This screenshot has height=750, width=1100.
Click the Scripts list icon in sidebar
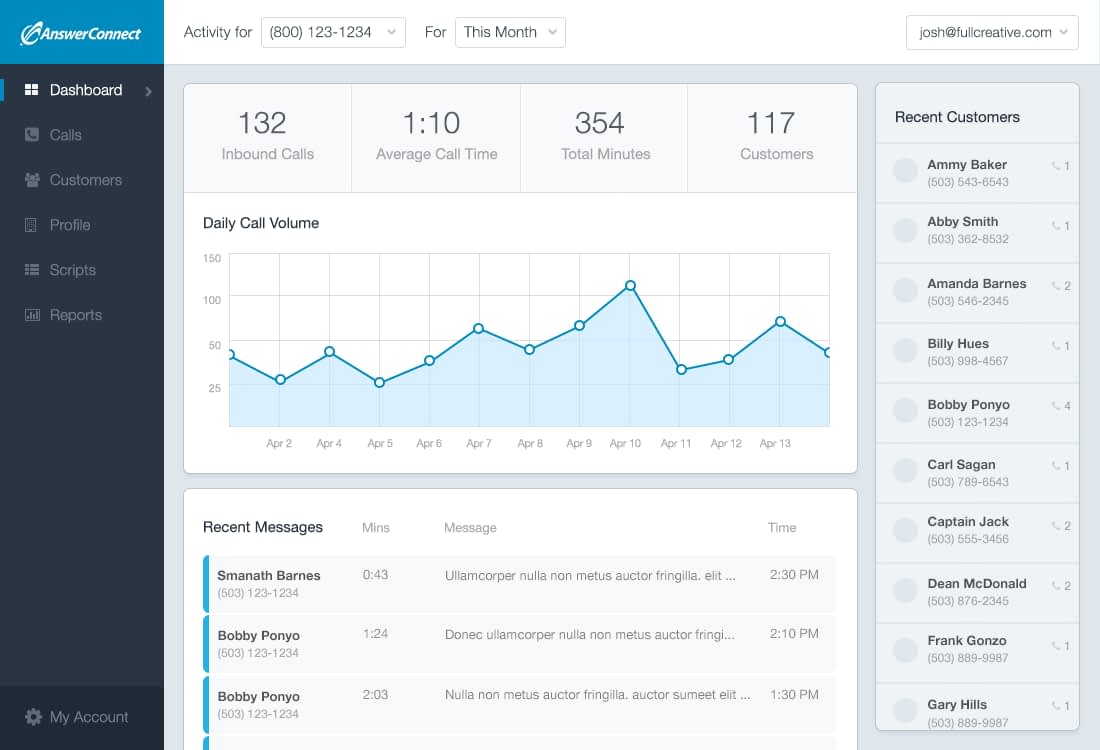(x=32, y=270)
